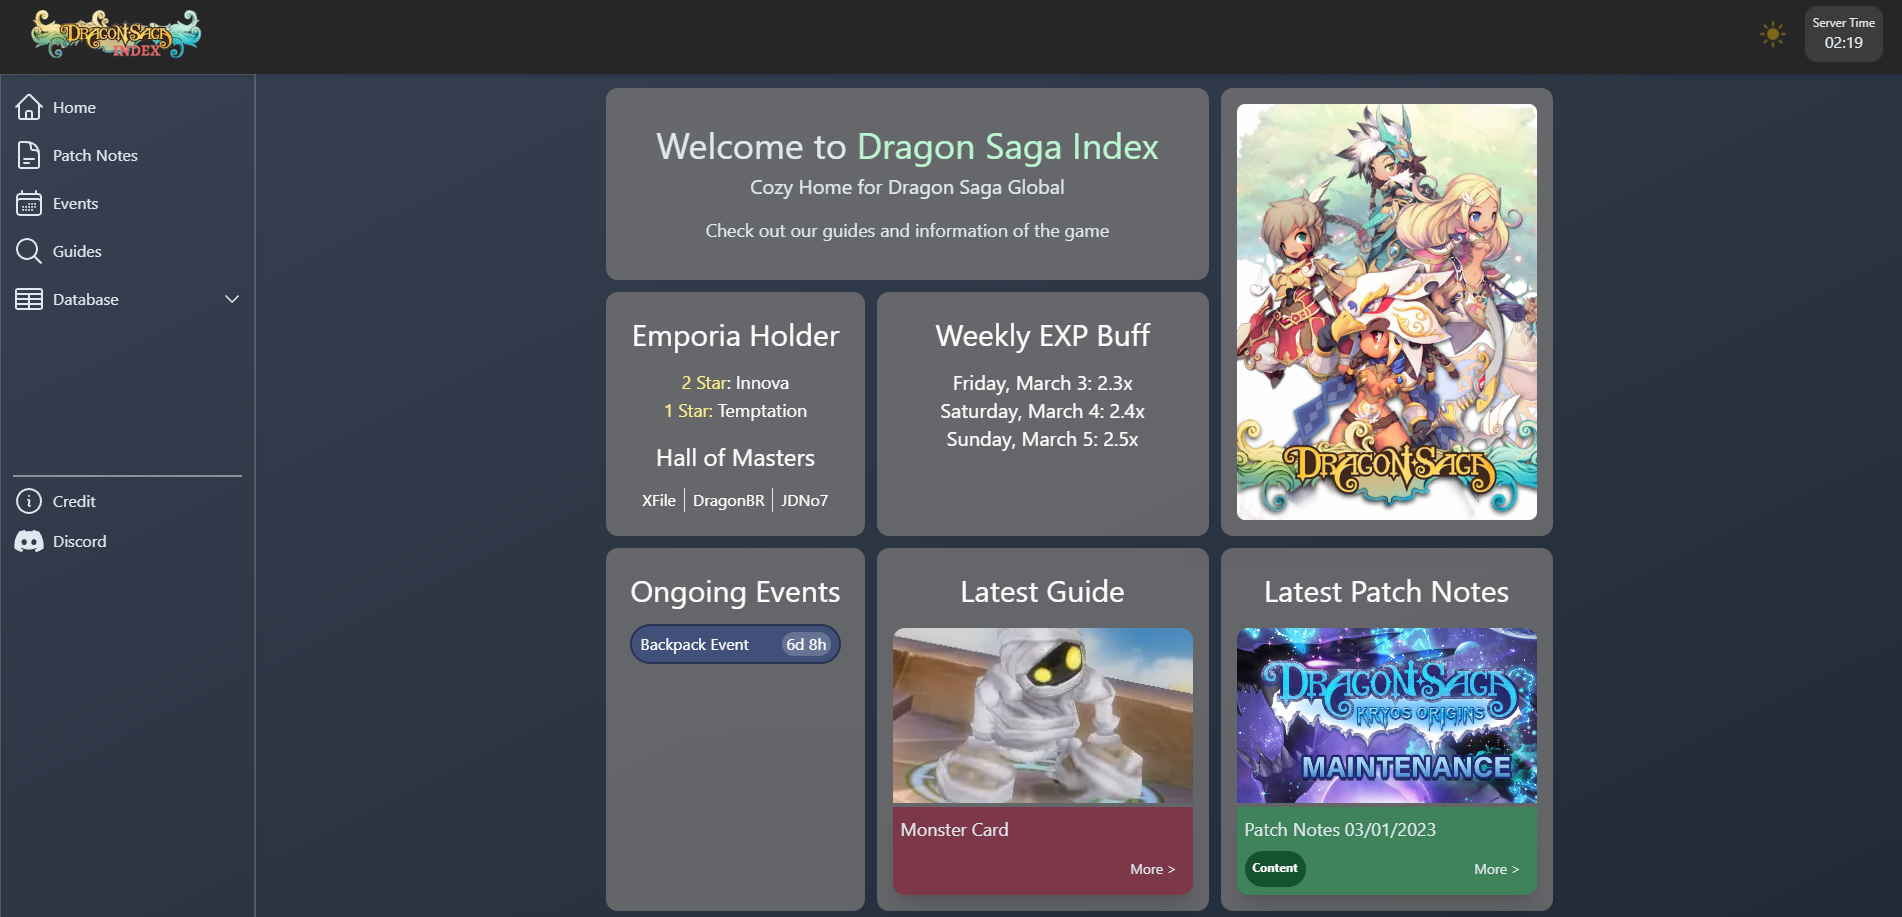Screen dimensions: 1902x917
Task: Open the Backpack Event entry
Action: coord(735,644)
